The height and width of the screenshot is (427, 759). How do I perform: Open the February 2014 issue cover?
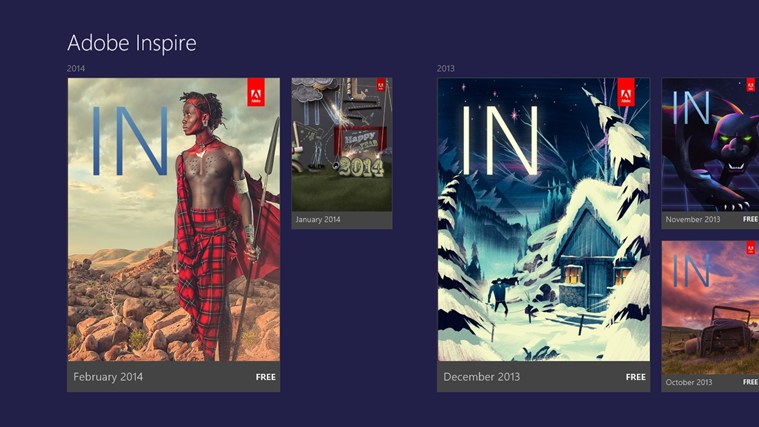pos(173,219)
